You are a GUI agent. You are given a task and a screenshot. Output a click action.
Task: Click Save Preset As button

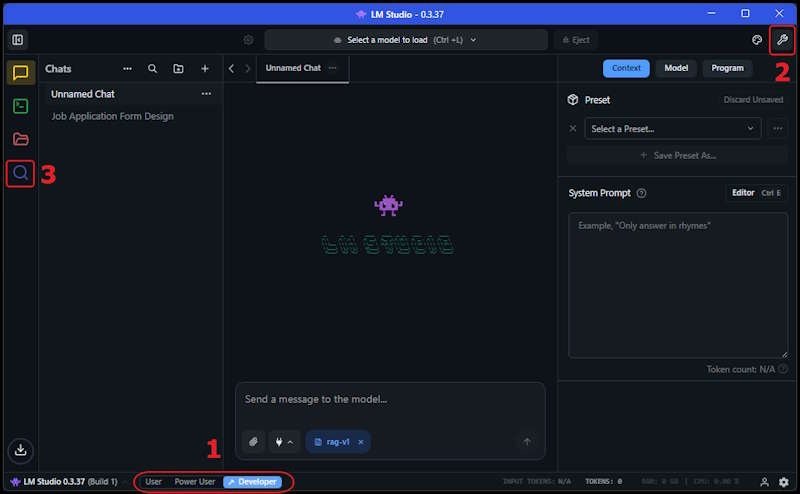coord(678,156)
